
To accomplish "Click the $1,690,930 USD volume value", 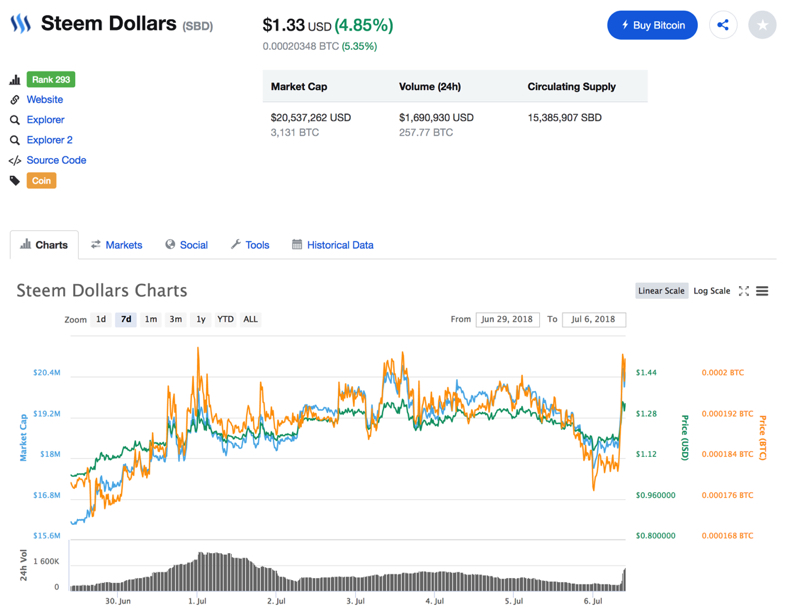I will coord(436,118).
